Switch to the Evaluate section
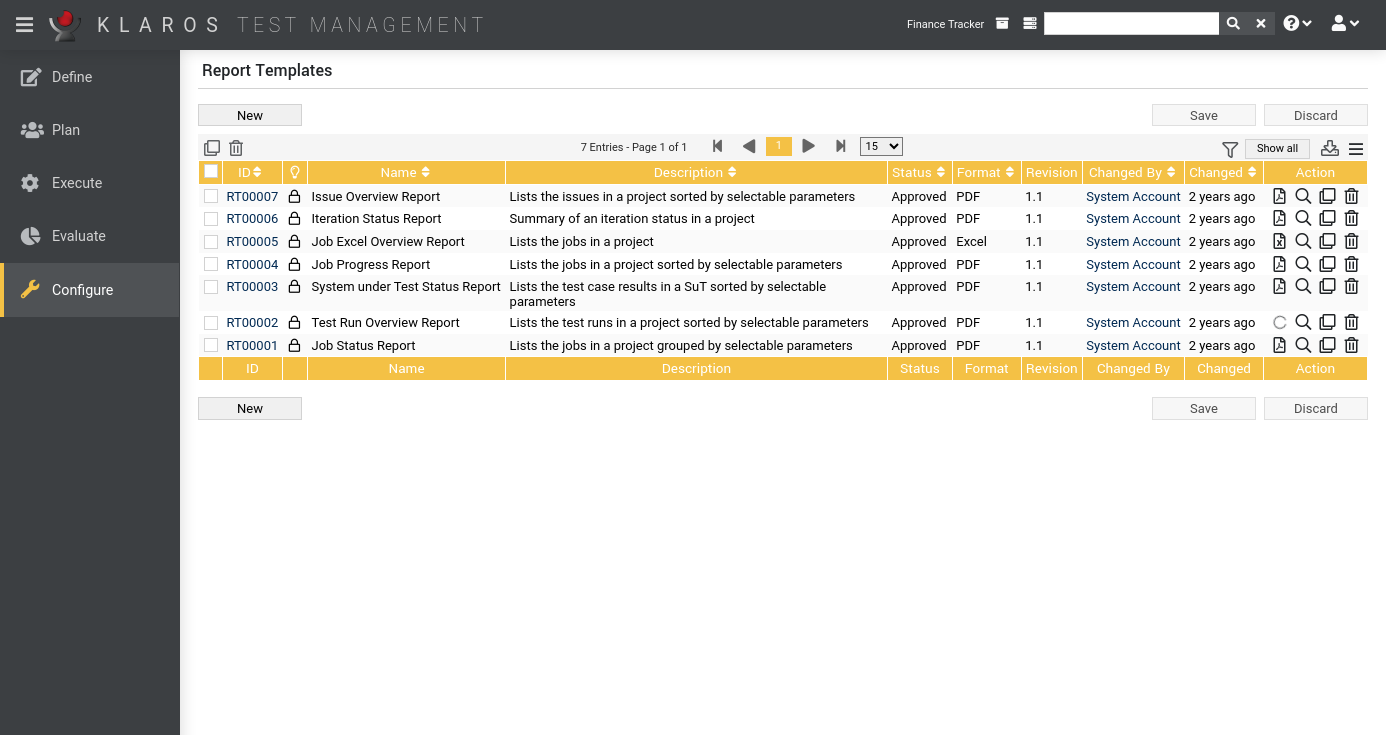 pyautogui.click(x=79, y=236)
